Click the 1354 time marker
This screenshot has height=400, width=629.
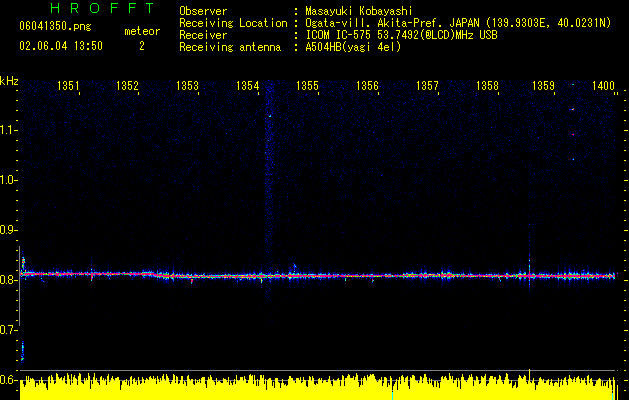(x=248, y=86)
